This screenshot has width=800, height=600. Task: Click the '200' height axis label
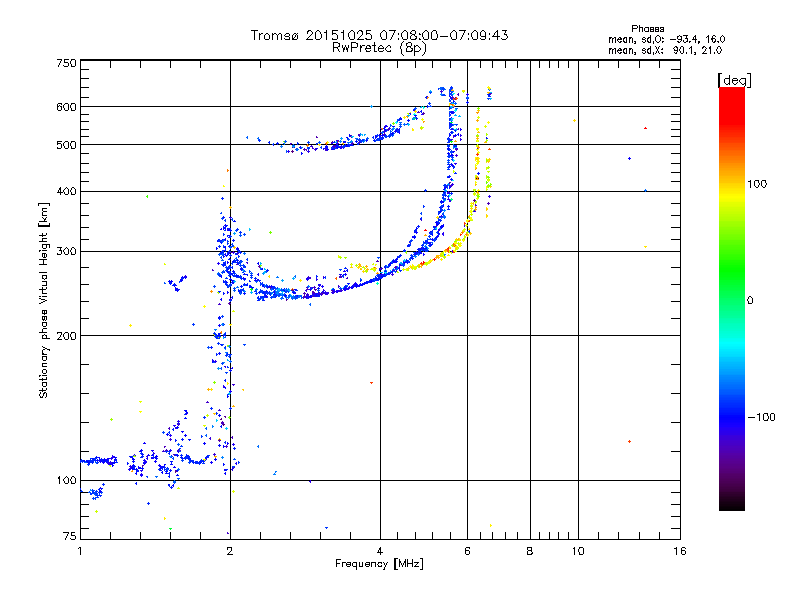coord(66,336)
